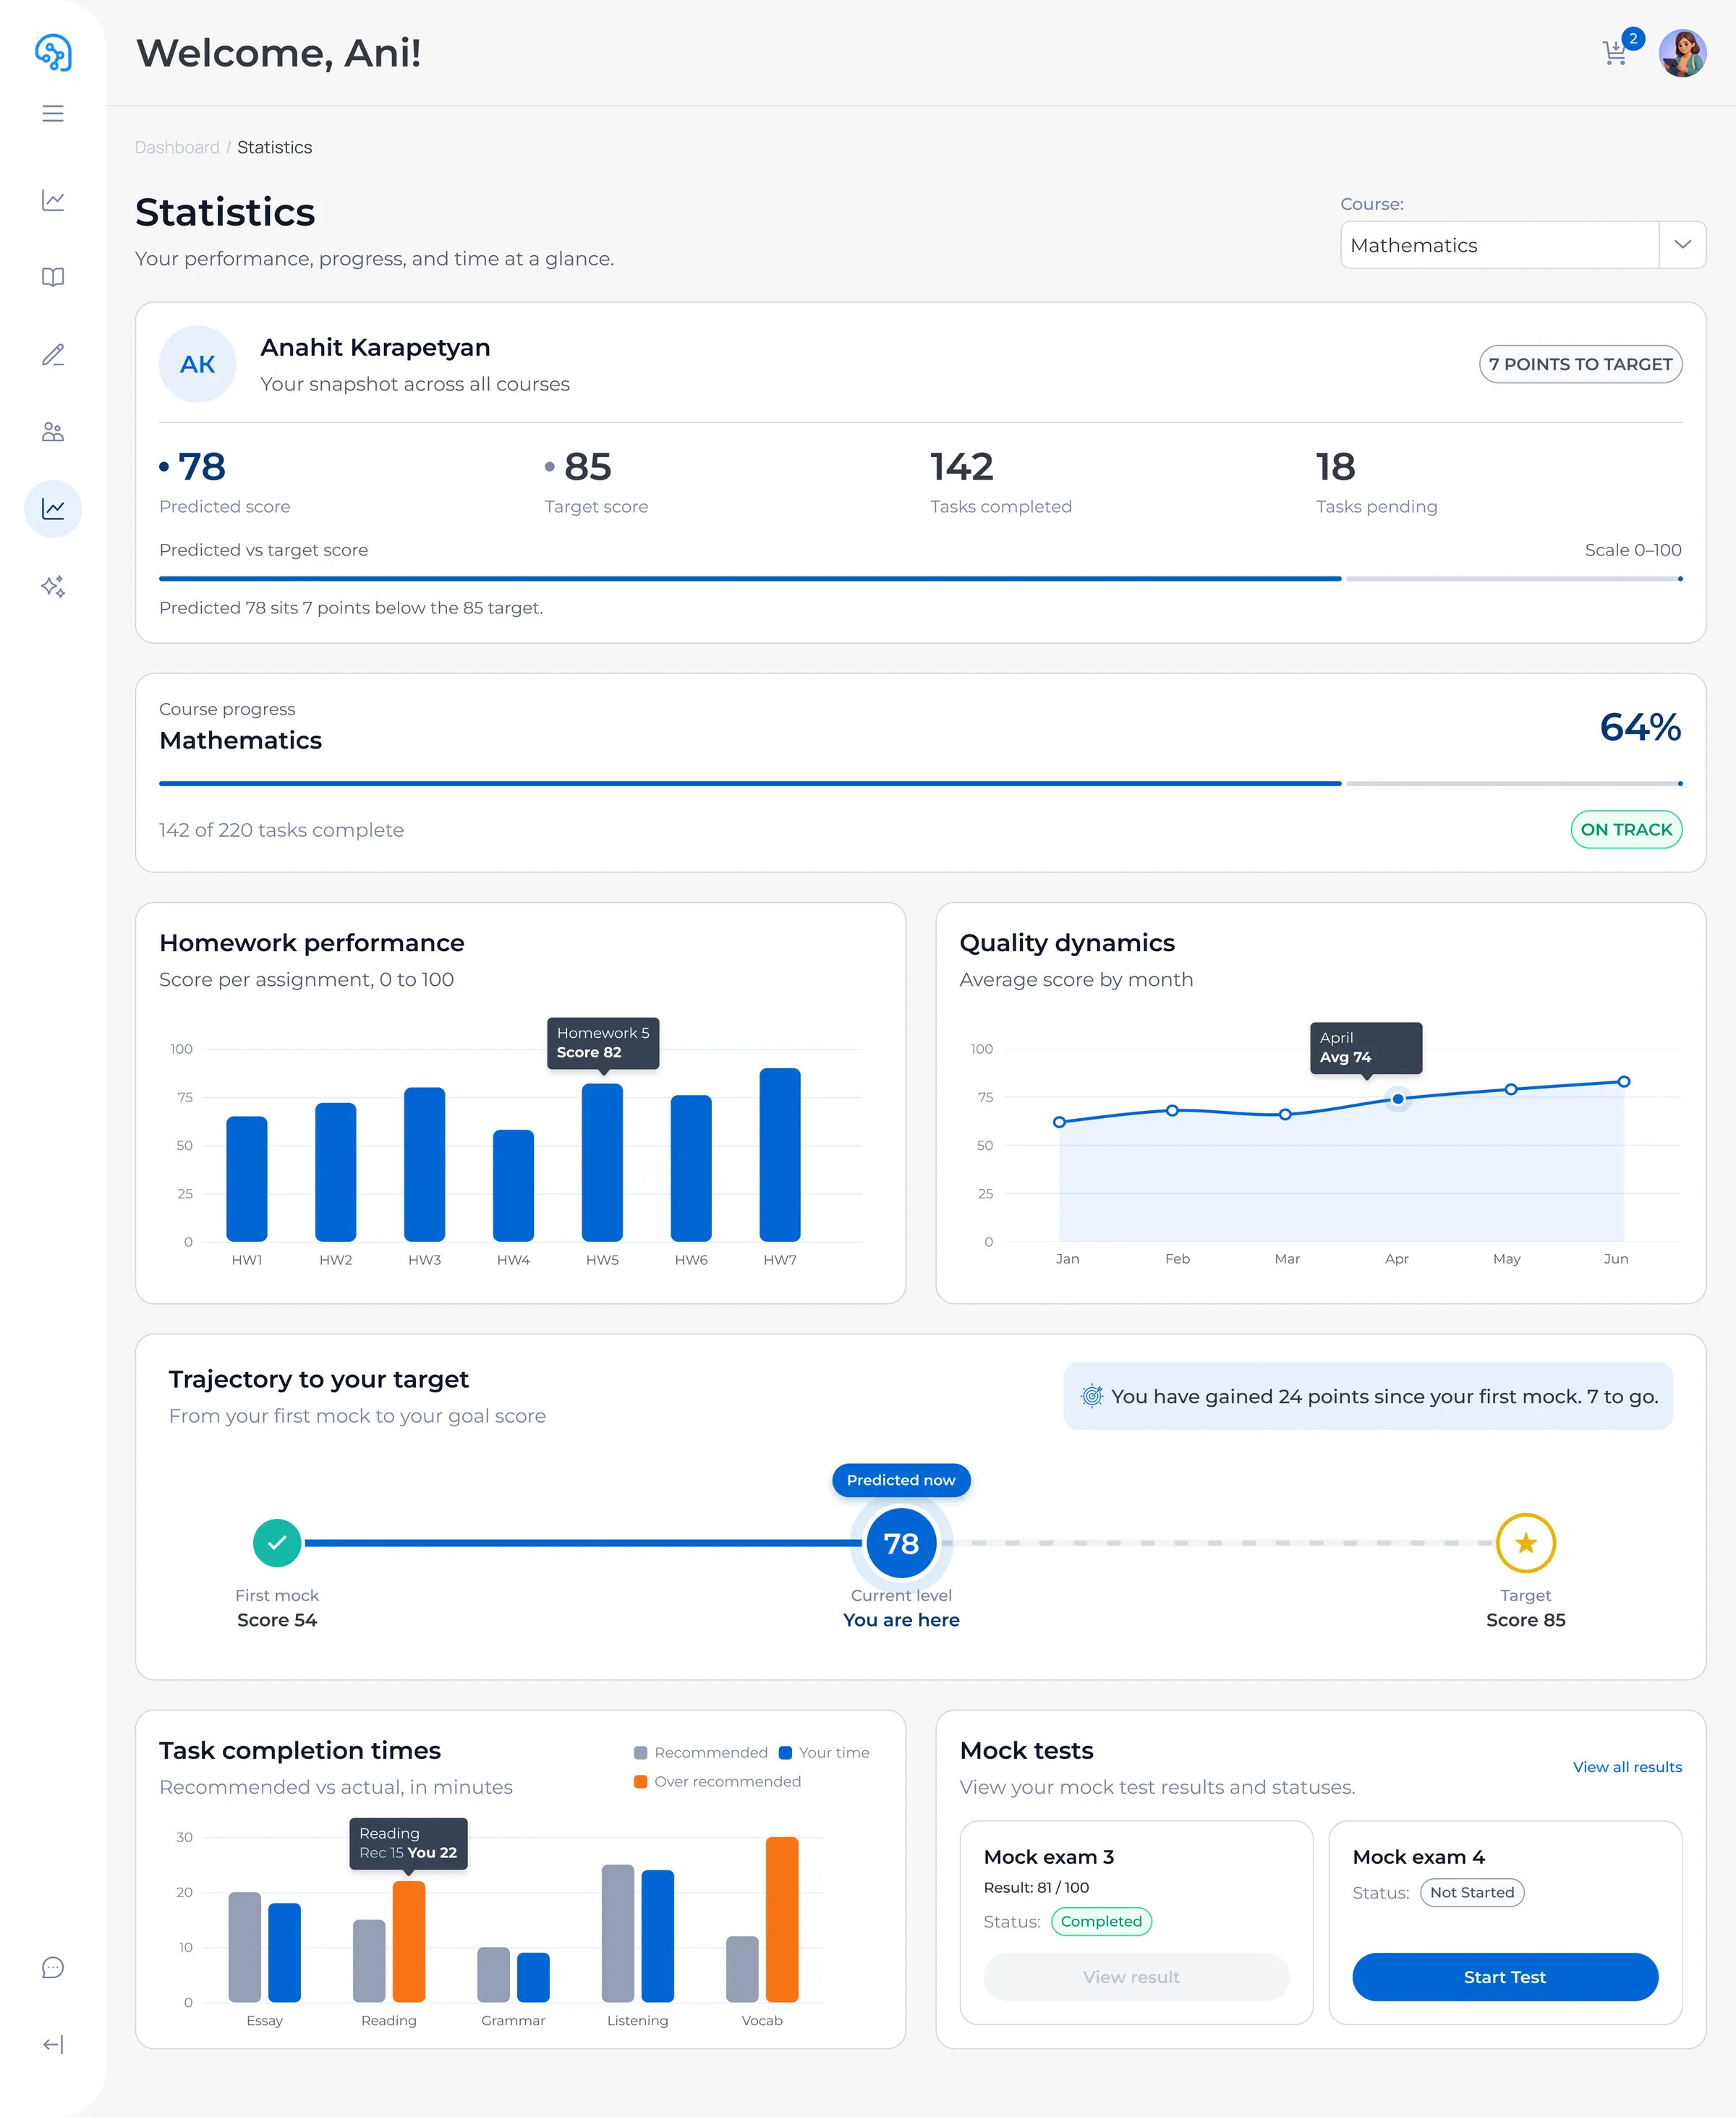1736x2117 pixels.
Task: Select the active statistics chart sidebar item
Action: (53, 509)
